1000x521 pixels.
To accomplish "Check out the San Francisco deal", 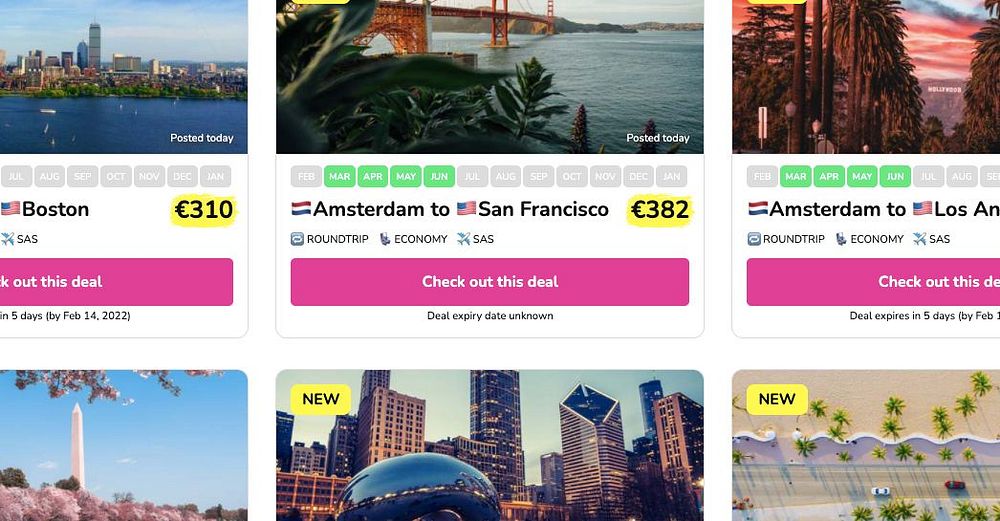I will (x=490, y=282).
